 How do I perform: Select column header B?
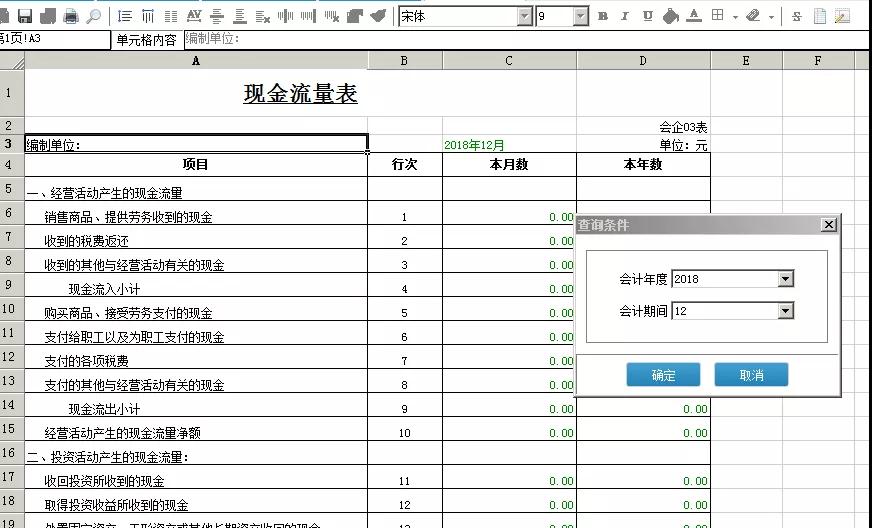[x=404, y=61]
